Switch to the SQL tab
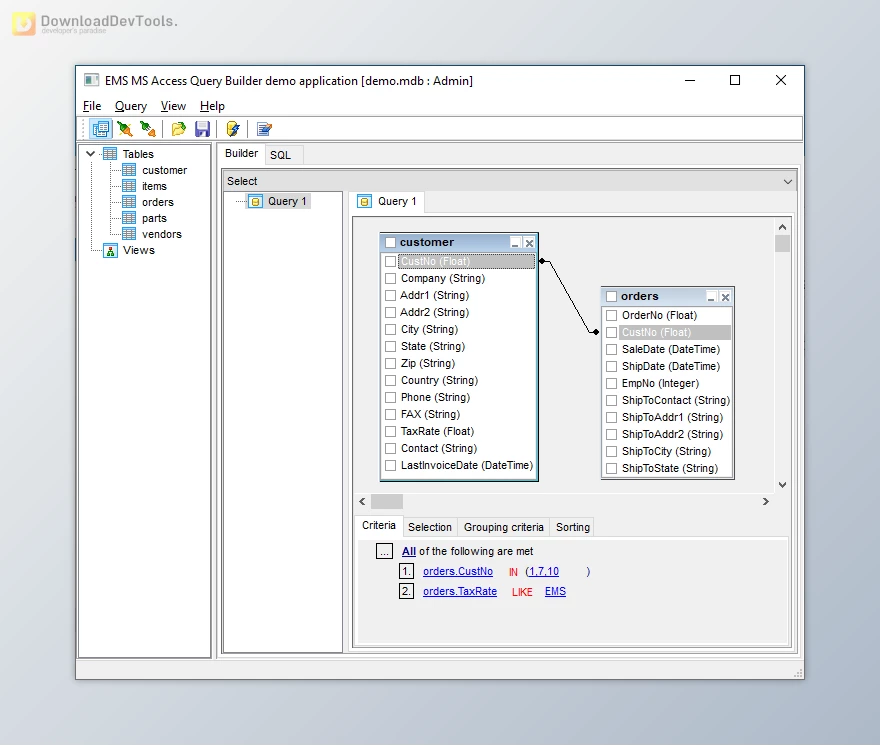Viewport: 880px width, 745px height. pos(281,154)
